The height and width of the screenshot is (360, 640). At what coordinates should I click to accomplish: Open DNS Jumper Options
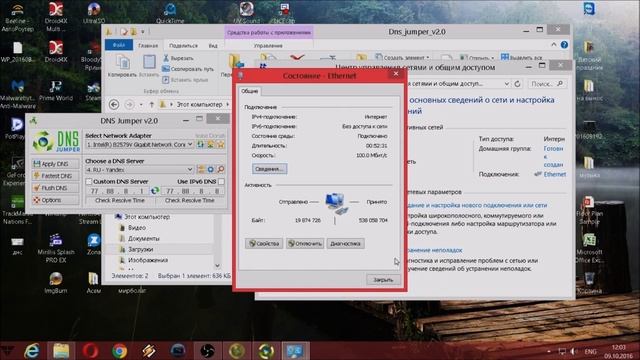pyautogui.click(x=55, y=200)
